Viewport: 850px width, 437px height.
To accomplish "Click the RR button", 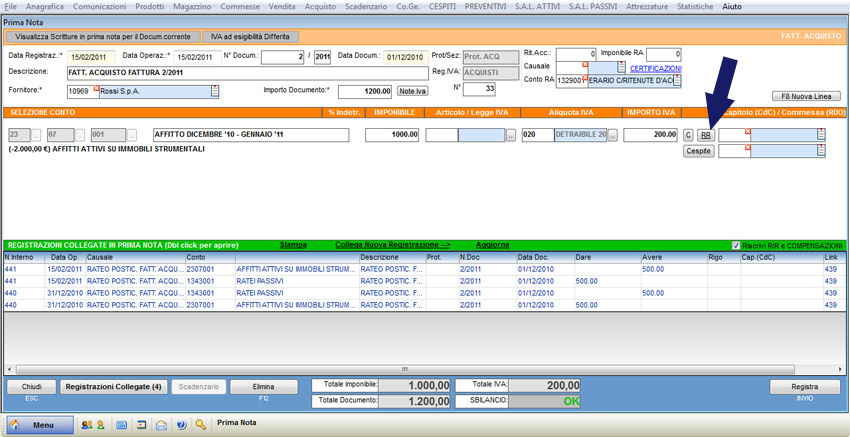I will pyautogui.click(x=705, y=135).
